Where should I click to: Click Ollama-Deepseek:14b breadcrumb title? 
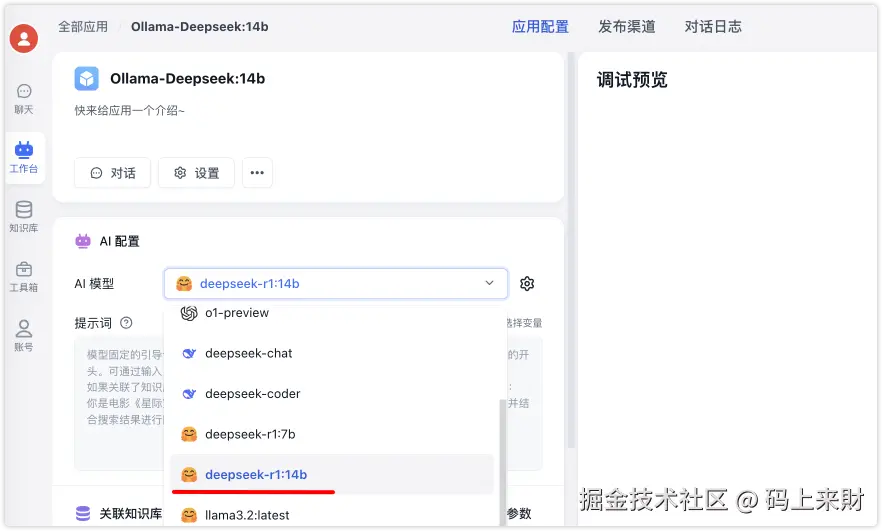tap(200, 26)
